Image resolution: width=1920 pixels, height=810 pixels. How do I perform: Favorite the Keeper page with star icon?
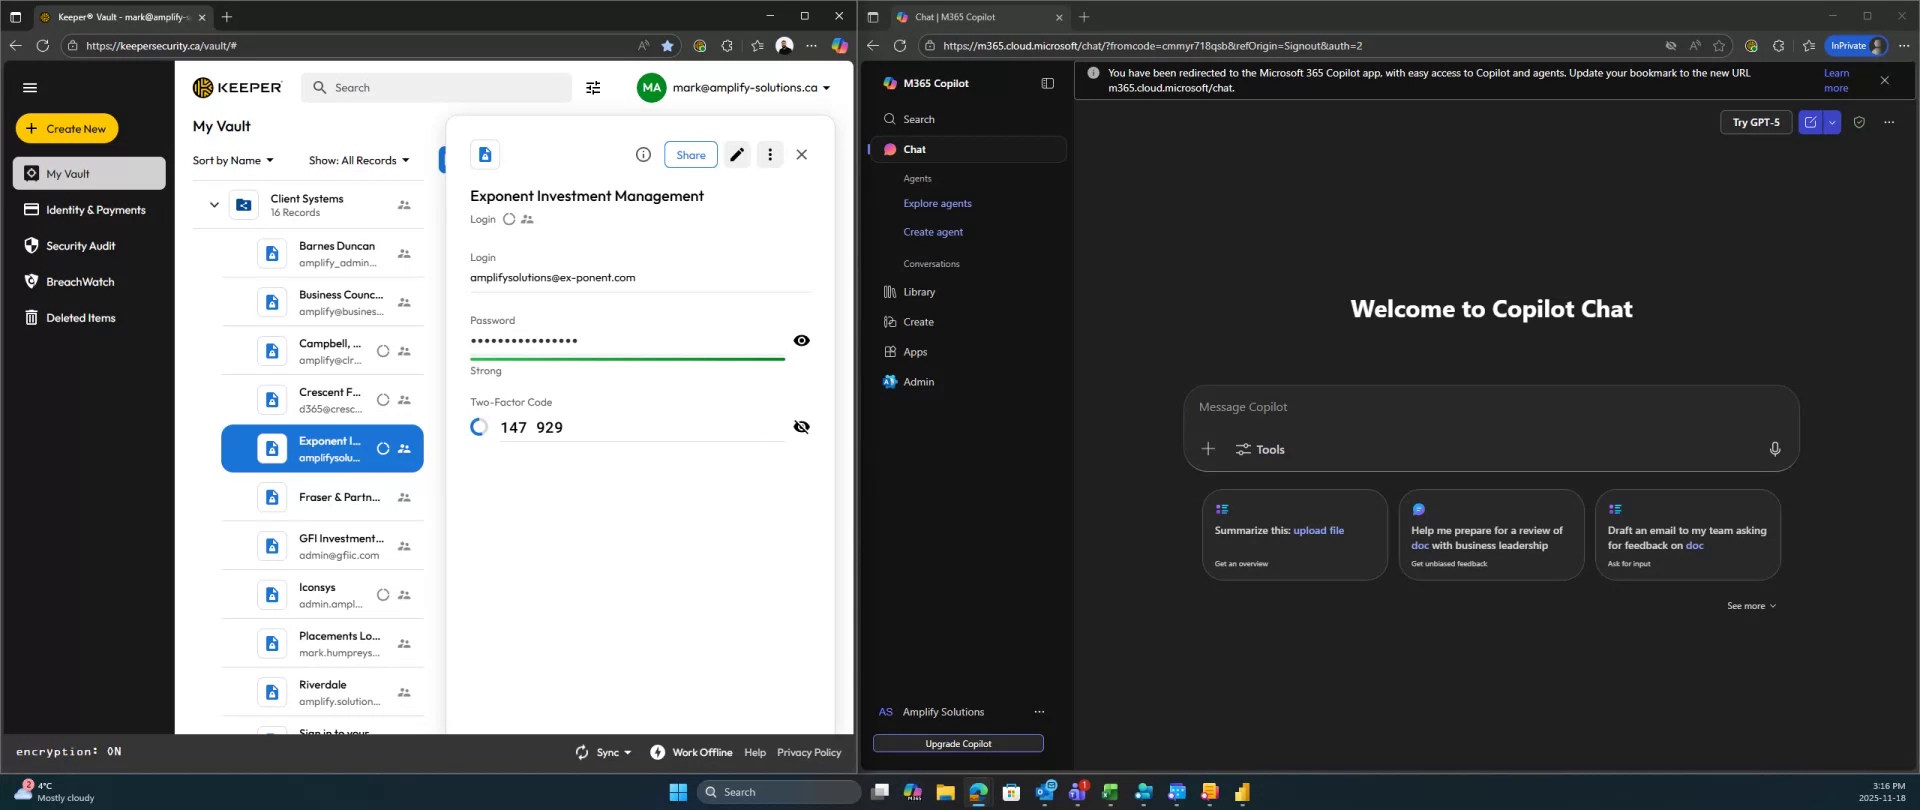668,46
